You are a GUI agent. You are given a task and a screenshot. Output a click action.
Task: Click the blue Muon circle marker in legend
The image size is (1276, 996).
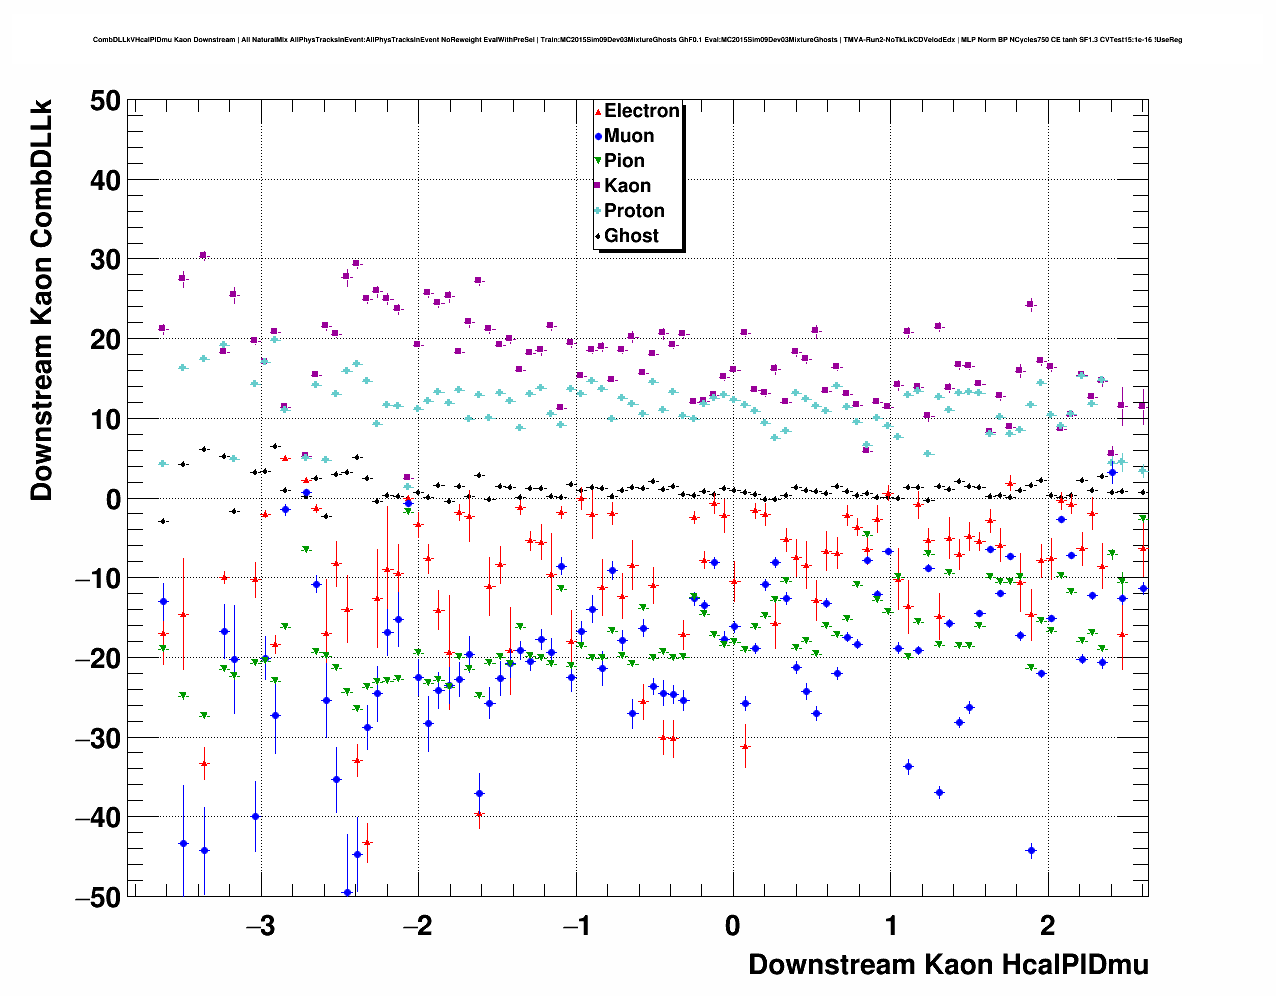click(598, 136)
